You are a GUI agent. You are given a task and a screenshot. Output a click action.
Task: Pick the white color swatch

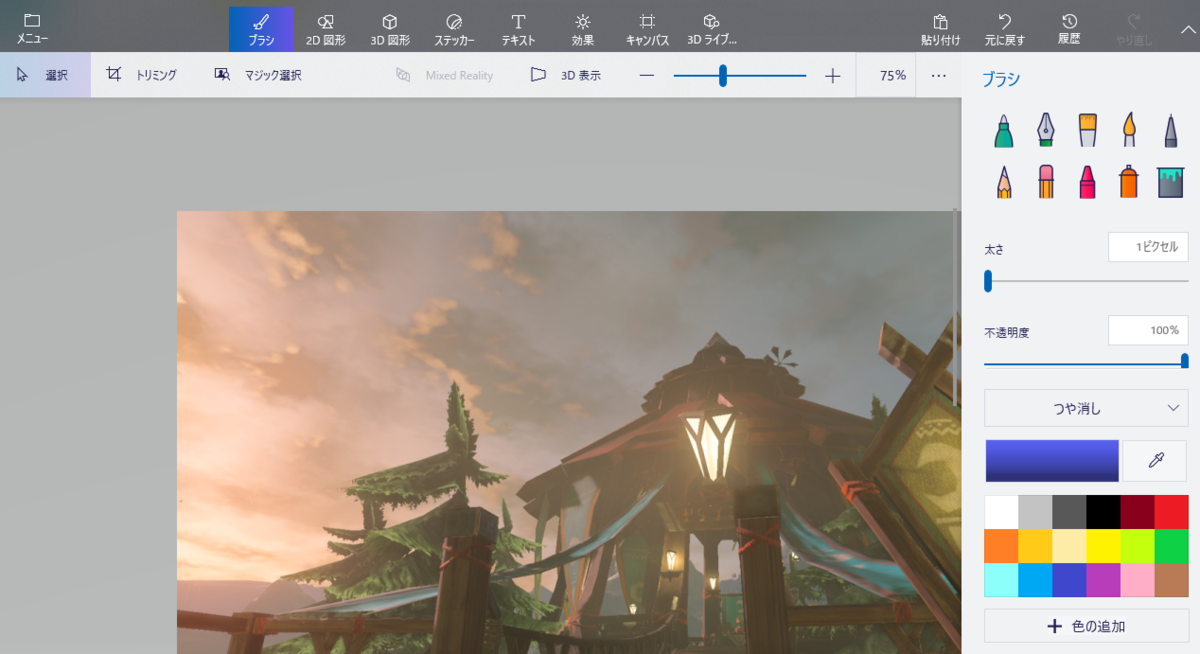click(1001, 512)
